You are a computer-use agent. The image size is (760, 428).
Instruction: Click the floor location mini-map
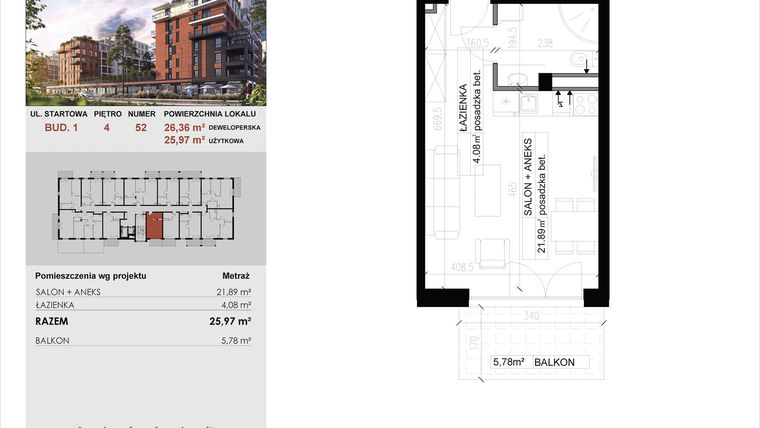point(146,209)
